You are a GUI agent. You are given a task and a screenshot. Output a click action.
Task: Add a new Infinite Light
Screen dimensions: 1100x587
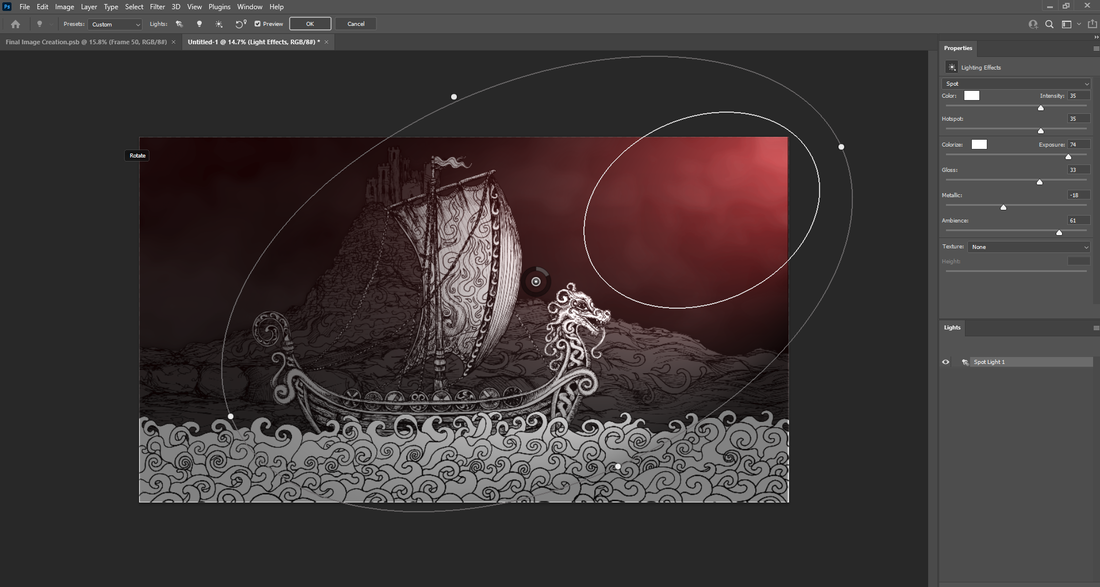click(x=219, y=24)
